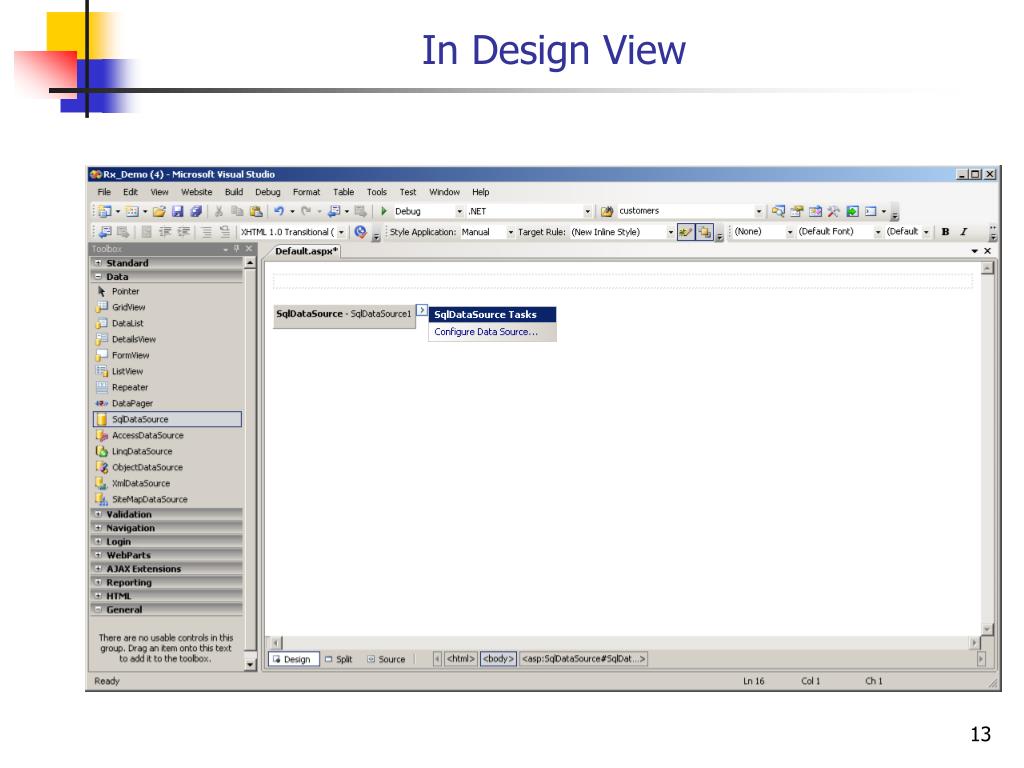The height and width of the screenshot is (768, 1024).
Task: Collapse SqlDataSource smart tag arrow
Action: coord(422,310)
